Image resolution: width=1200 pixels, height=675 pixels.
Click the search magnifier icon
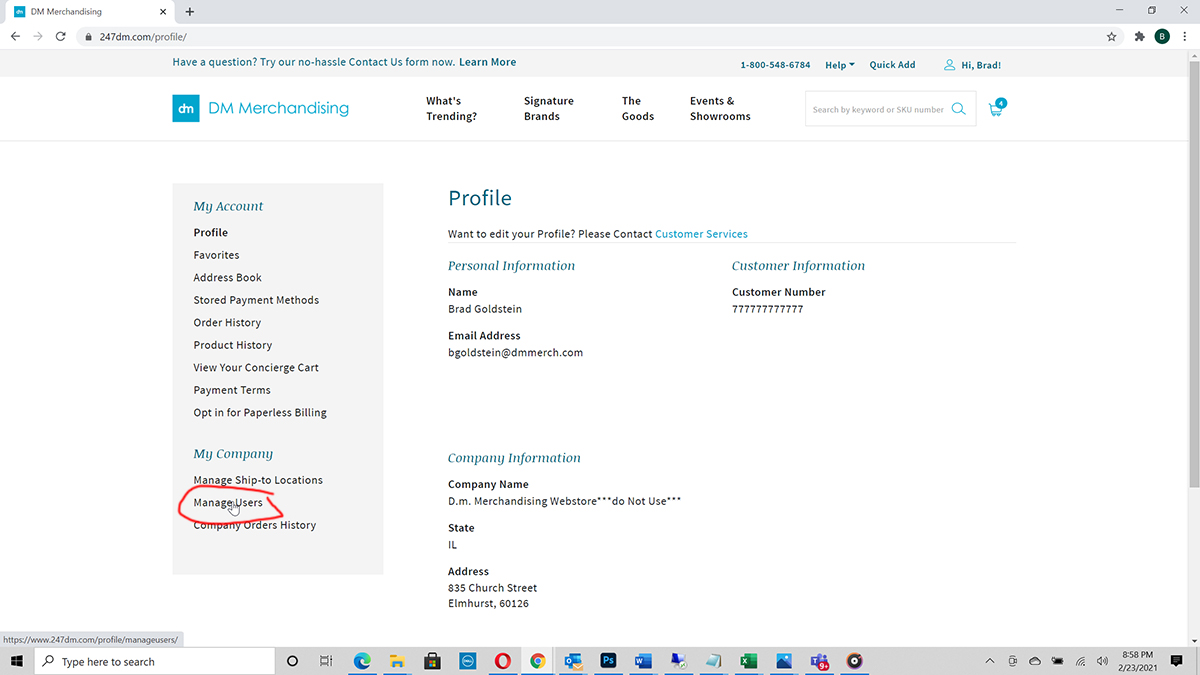coord(958,109)
